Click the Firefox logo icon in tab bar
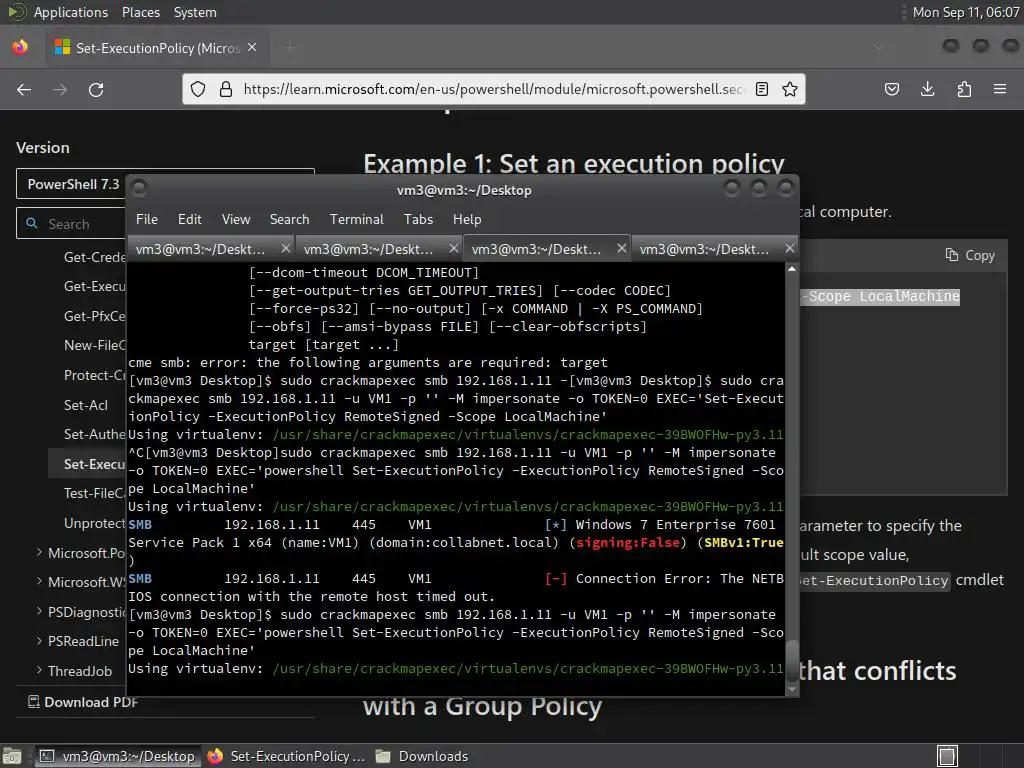The width and height of the screenshot is (1024, 768). pos(20,47)
